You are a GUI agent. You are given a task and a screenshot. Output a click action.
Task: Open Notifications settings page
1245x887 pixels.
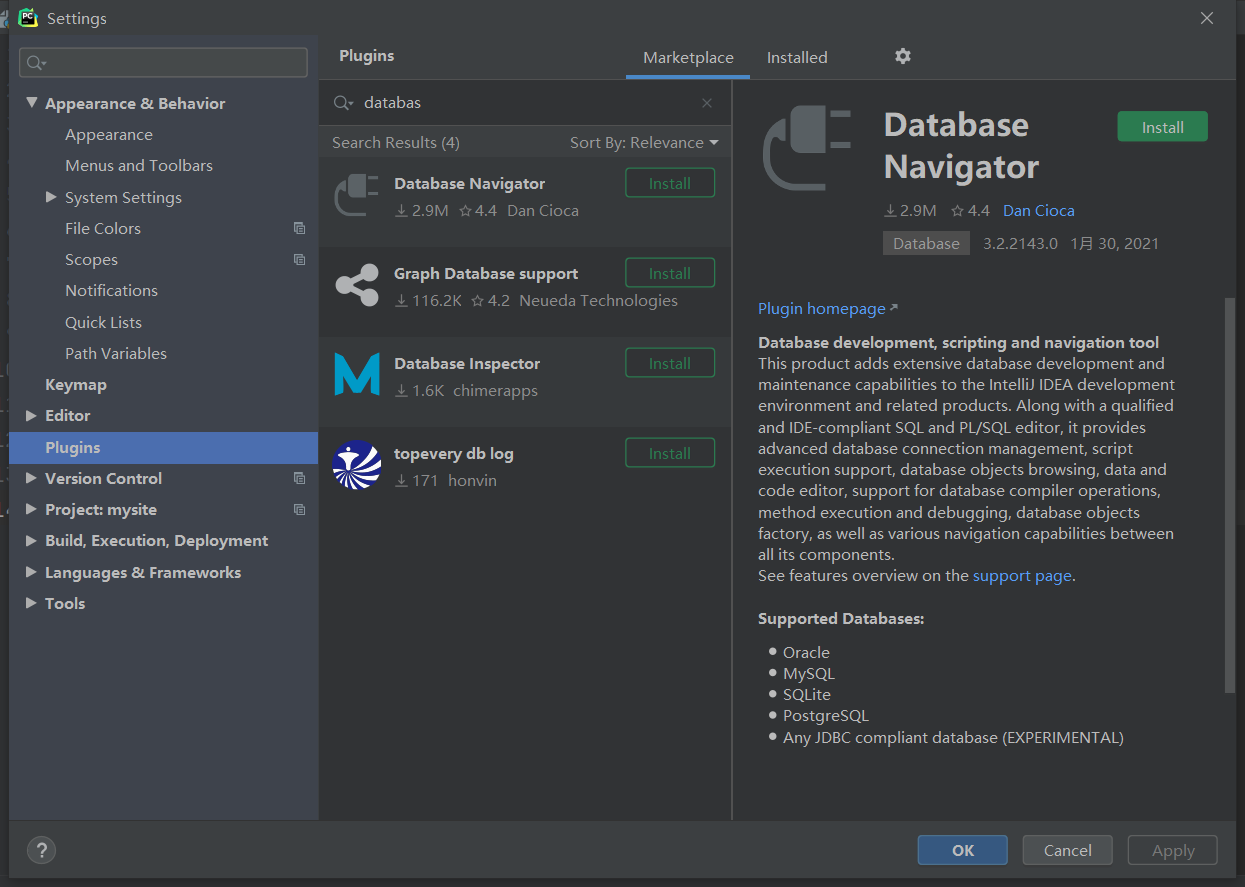[x=112, y=290]
